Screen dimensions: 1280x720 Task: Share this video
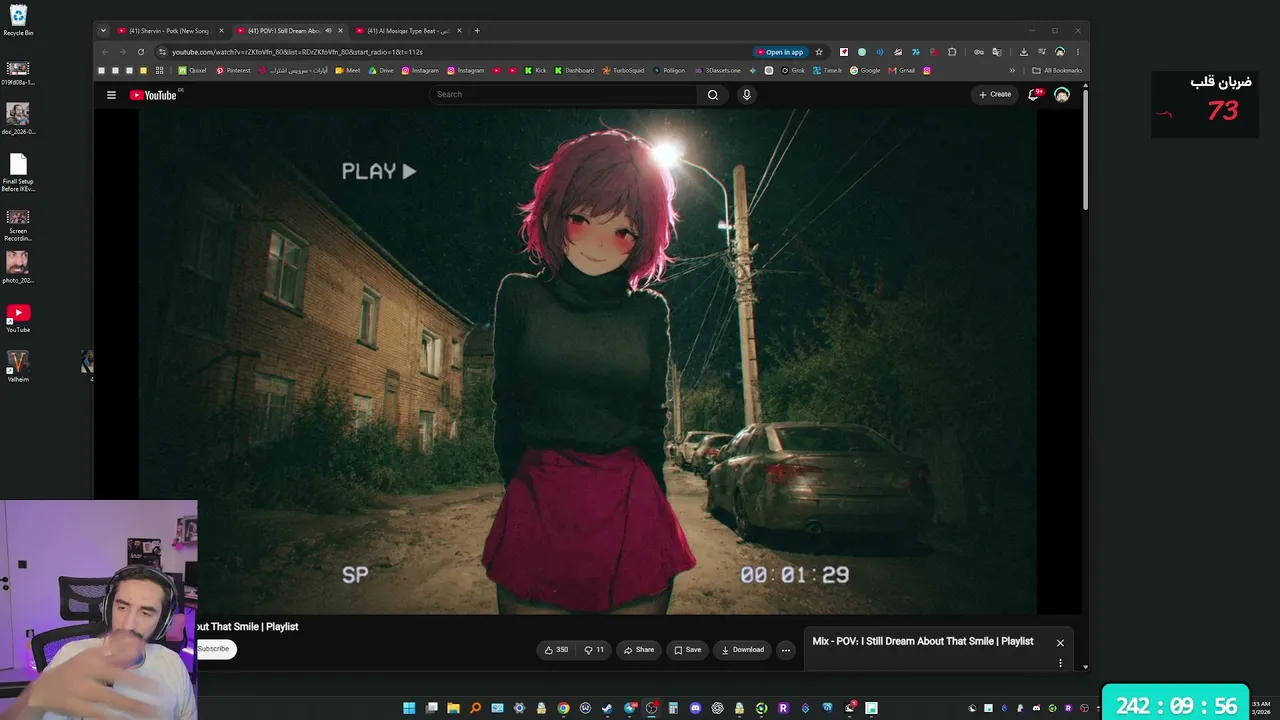pyautogui.click(x=639, y=650)
